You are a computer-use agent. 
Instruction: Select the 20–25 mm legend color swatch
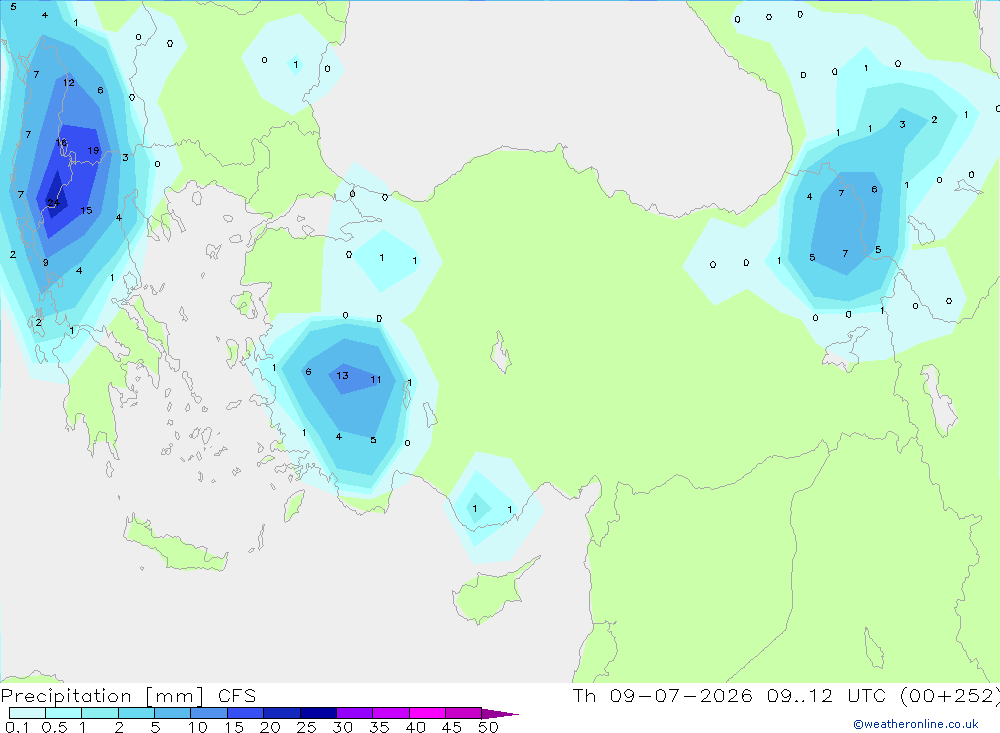pos(282,713)
